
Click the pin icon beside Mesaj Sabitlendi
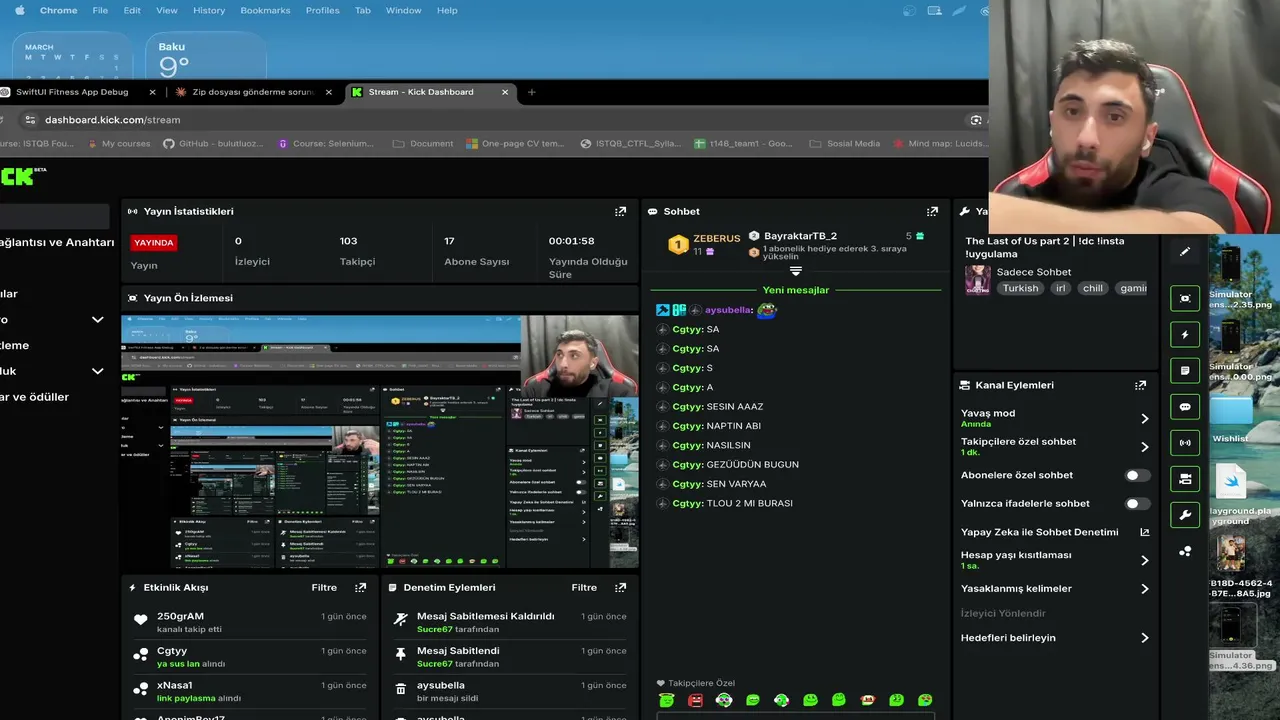pyautogui.click(x=401, y=654)
